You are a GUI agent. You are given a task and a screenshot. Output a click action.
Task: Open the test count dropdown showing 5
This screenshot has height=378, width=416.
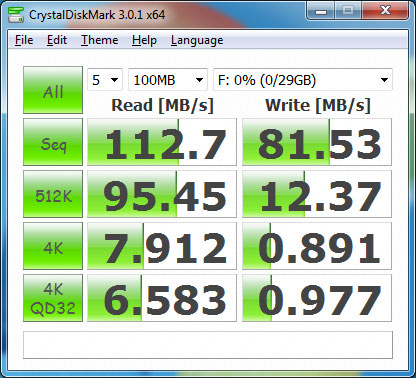click(x=105, y=80)
